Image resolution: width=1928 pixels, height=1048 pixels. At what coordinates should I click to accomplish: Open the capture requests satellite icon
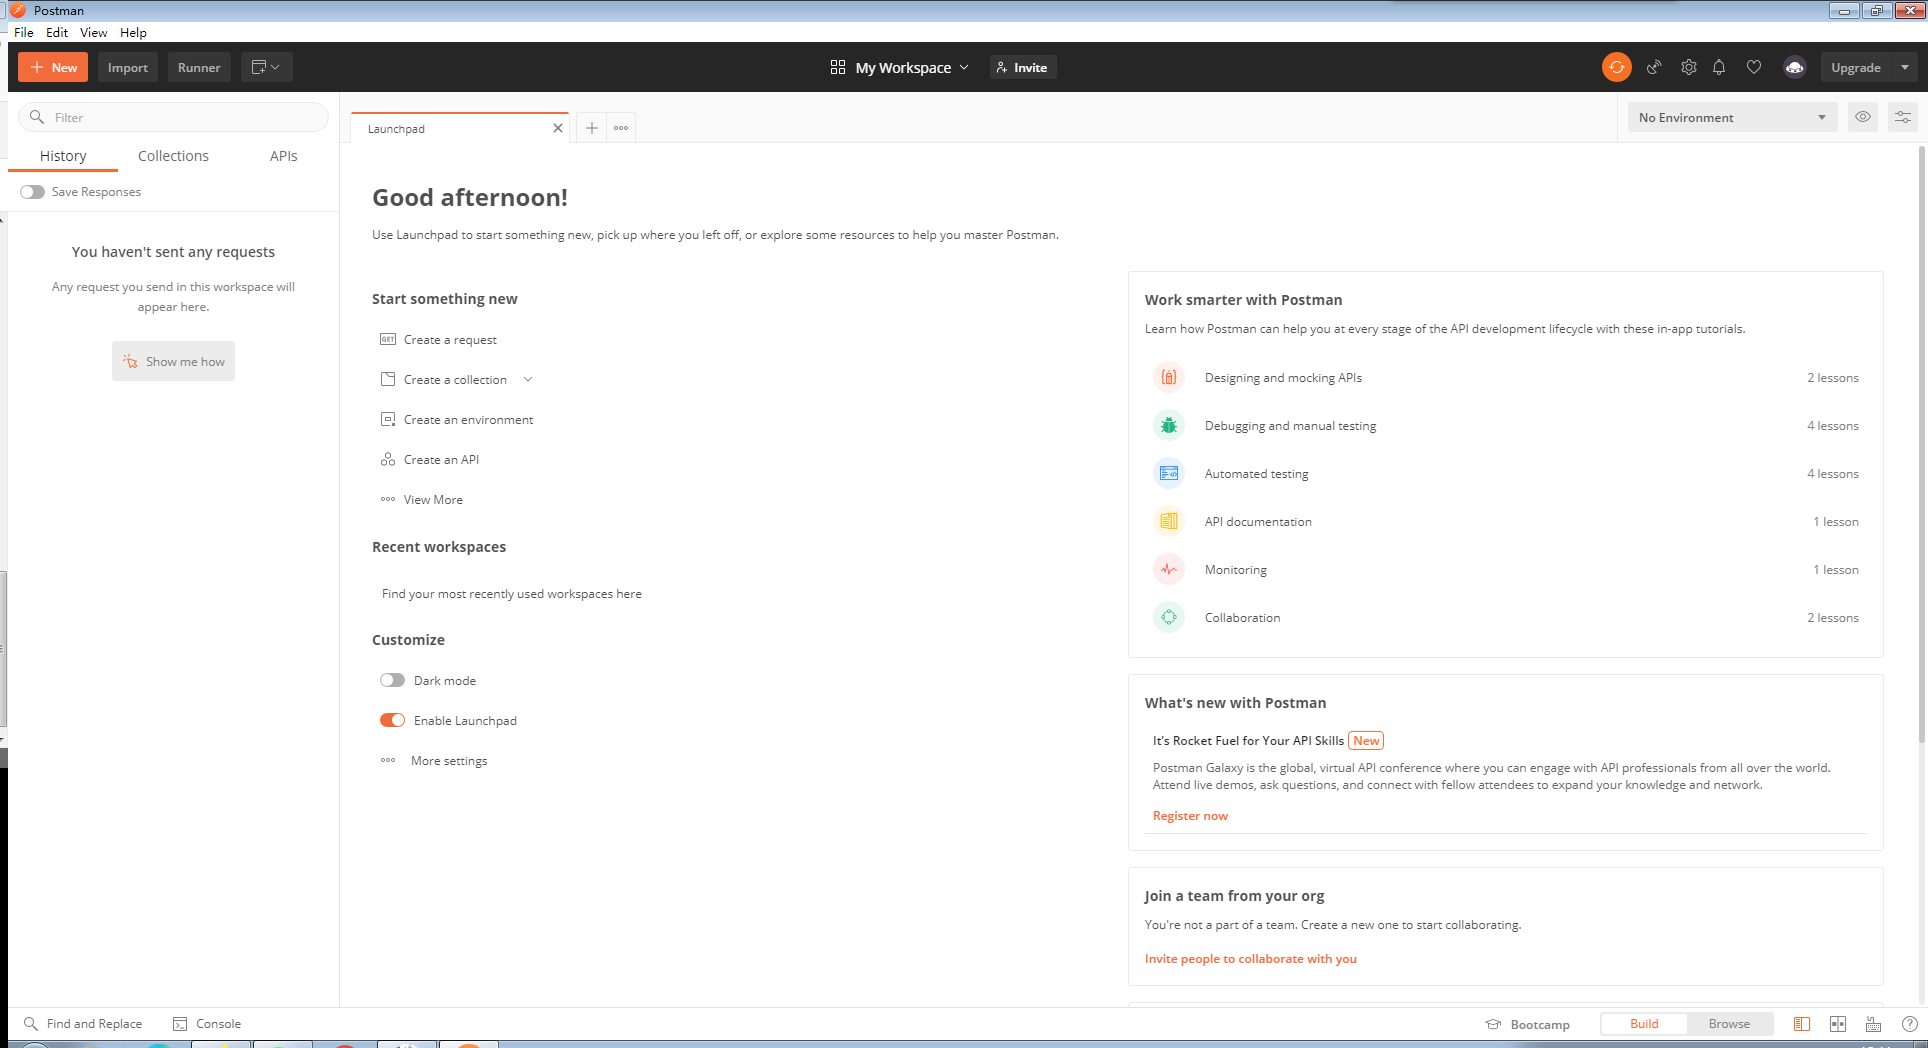pos(1654,67)
